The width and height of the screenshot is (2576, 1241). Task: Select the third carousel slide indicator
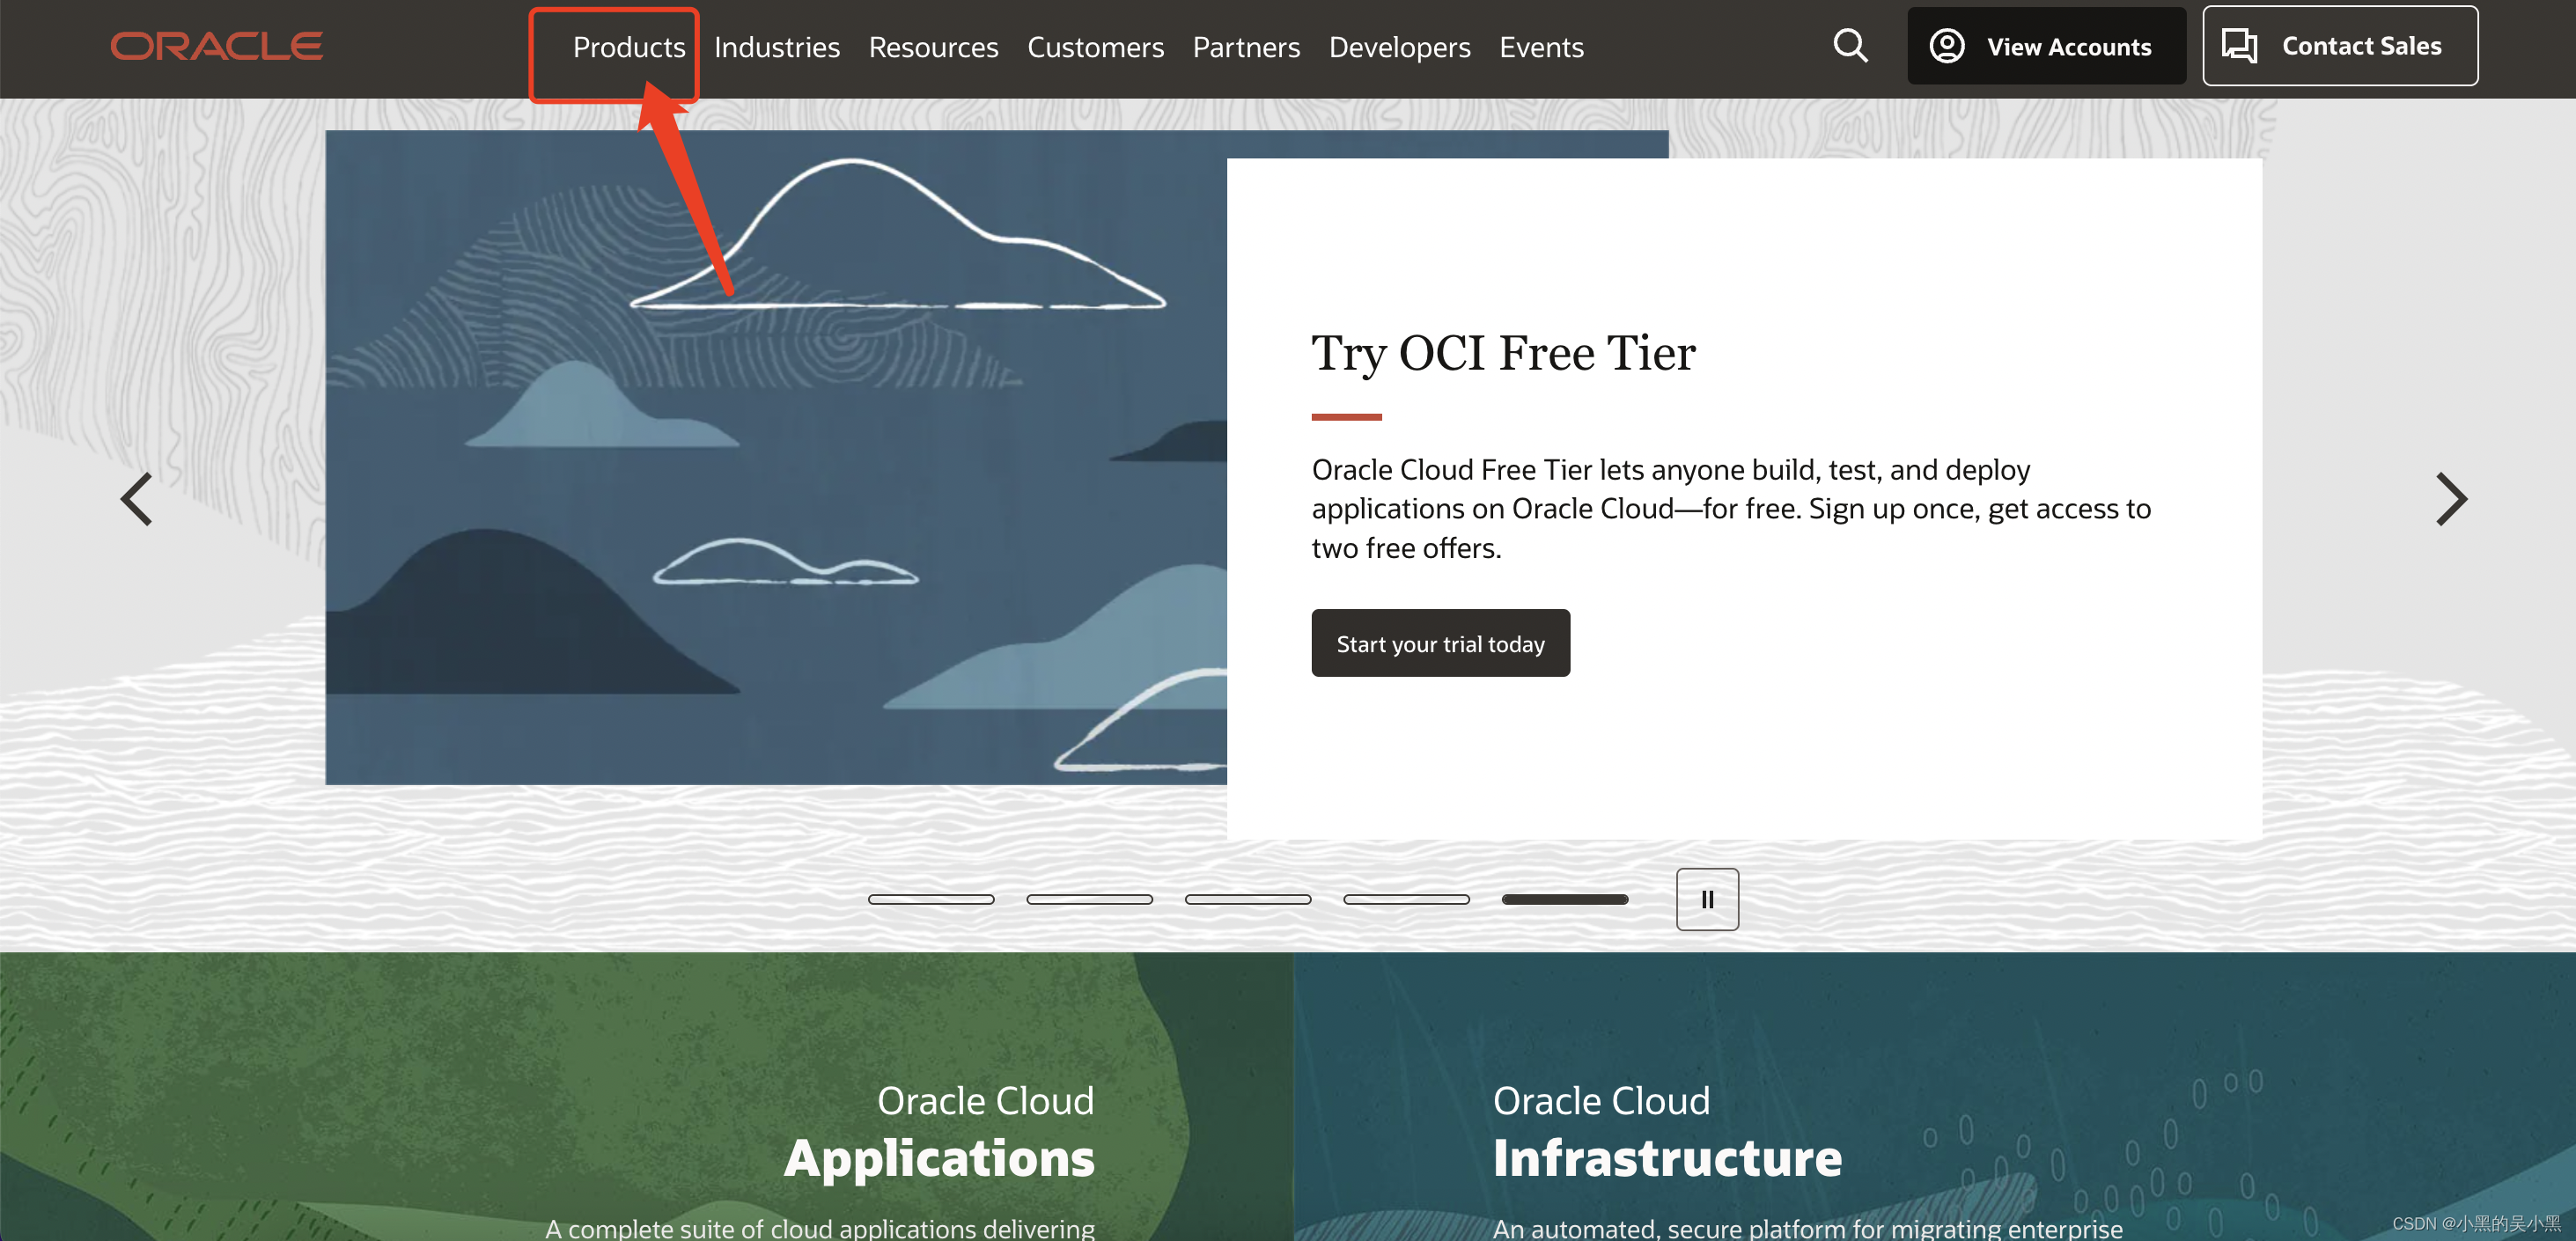[x=1247, y=899]
